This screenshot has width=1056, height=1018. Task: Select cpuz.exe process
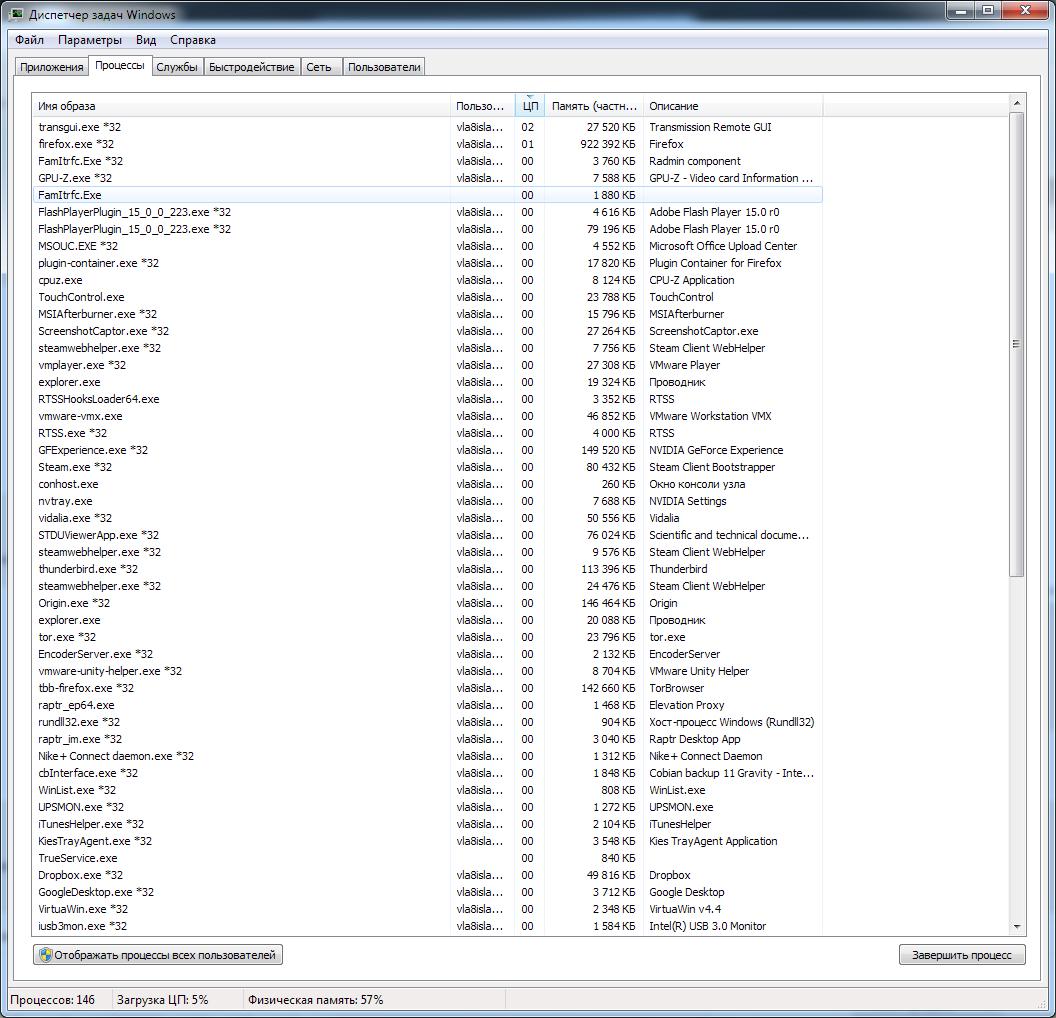coord(428,280)
